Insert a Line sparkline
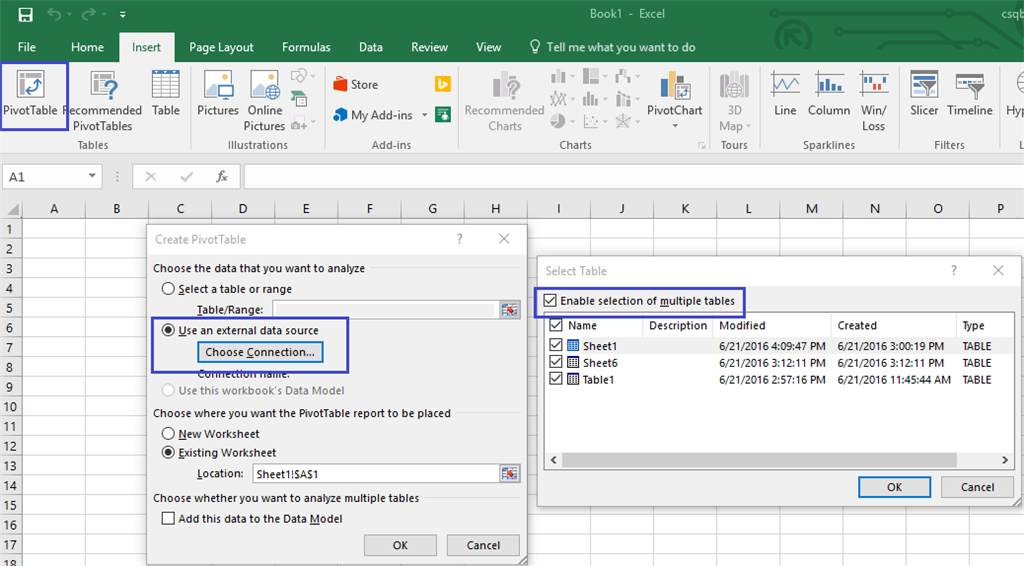Viewport: 1024px width, 566px height. click(x=785, y=95)
